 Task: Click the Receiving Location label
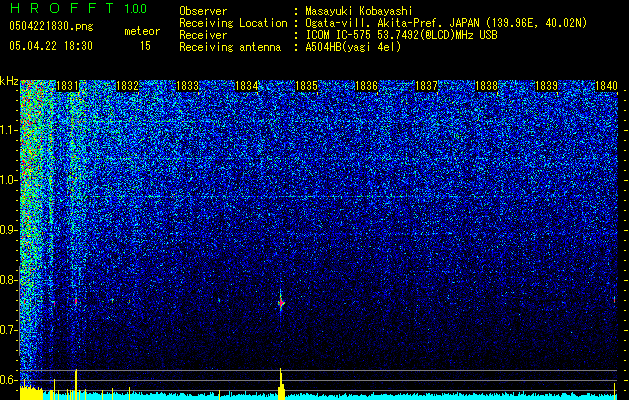pyautogui.click(x=233, y=23)
